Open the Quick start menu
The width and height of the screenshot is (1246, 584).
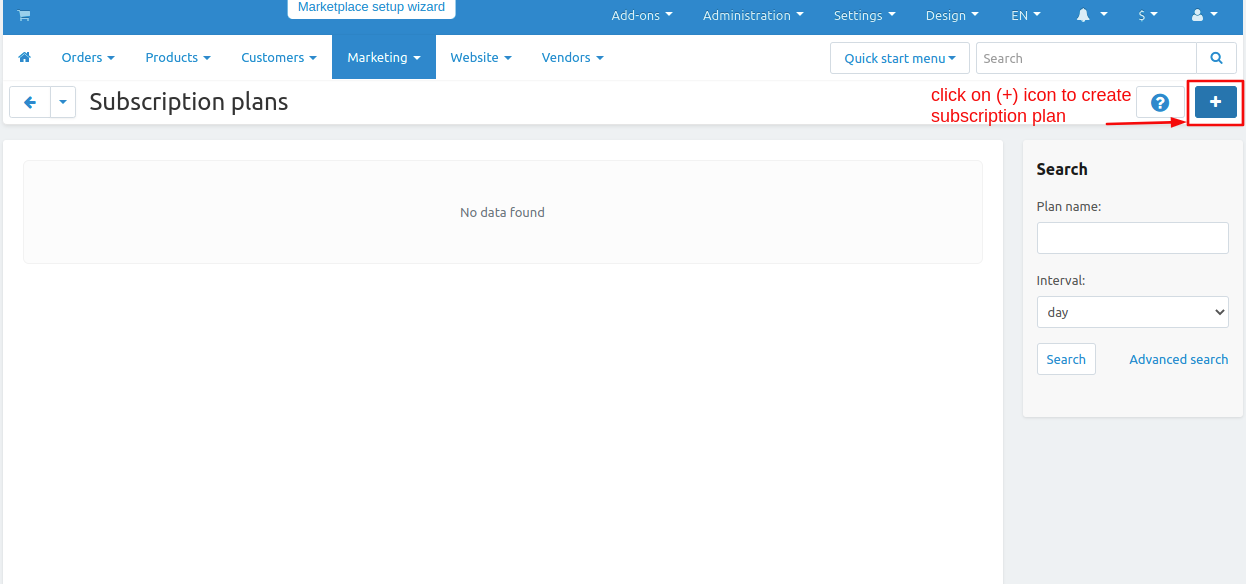tap(900, 58)
